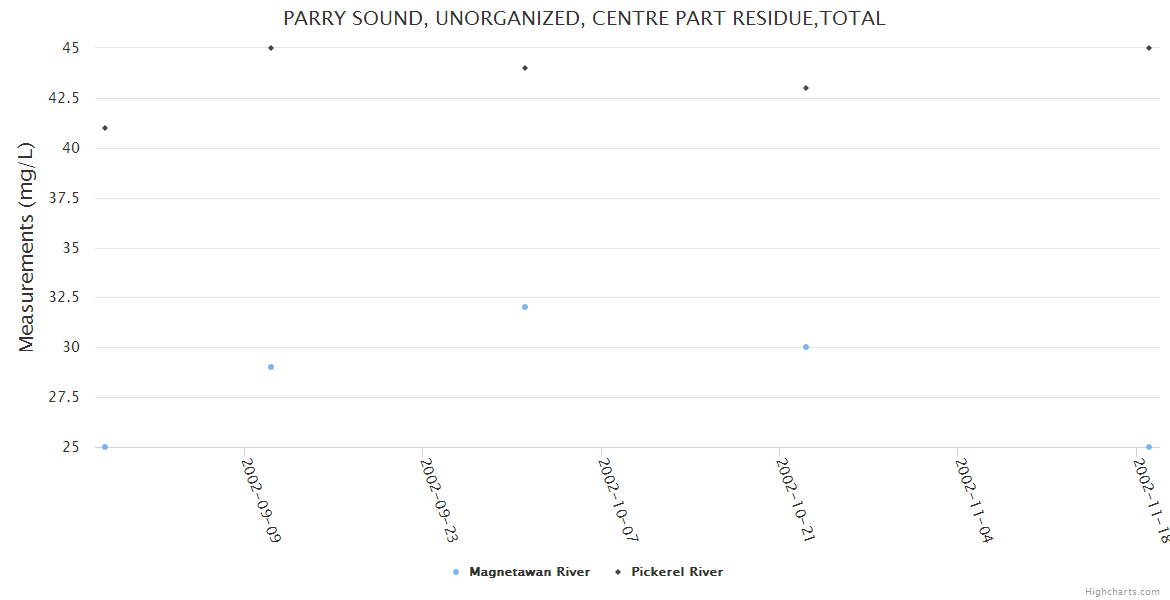
Task: Select the Pickerel River point at 43 mg/L
Action: click(x=806, y=88)
